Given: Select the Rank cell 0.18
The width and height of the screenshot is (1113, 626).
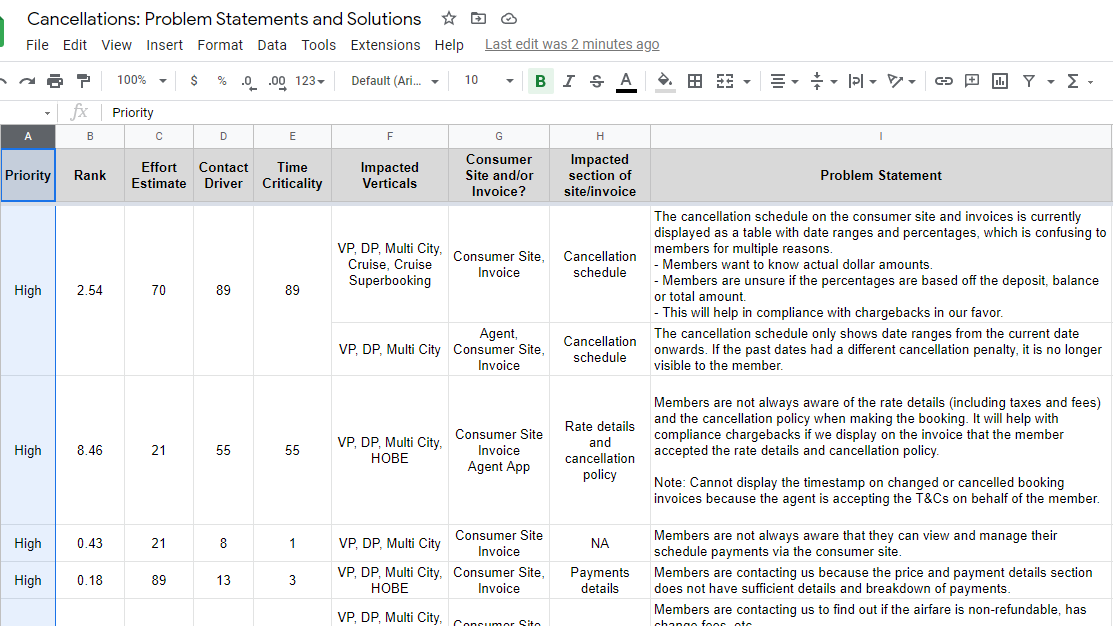Looking at the screenshot, I should (x=90, y=581).
